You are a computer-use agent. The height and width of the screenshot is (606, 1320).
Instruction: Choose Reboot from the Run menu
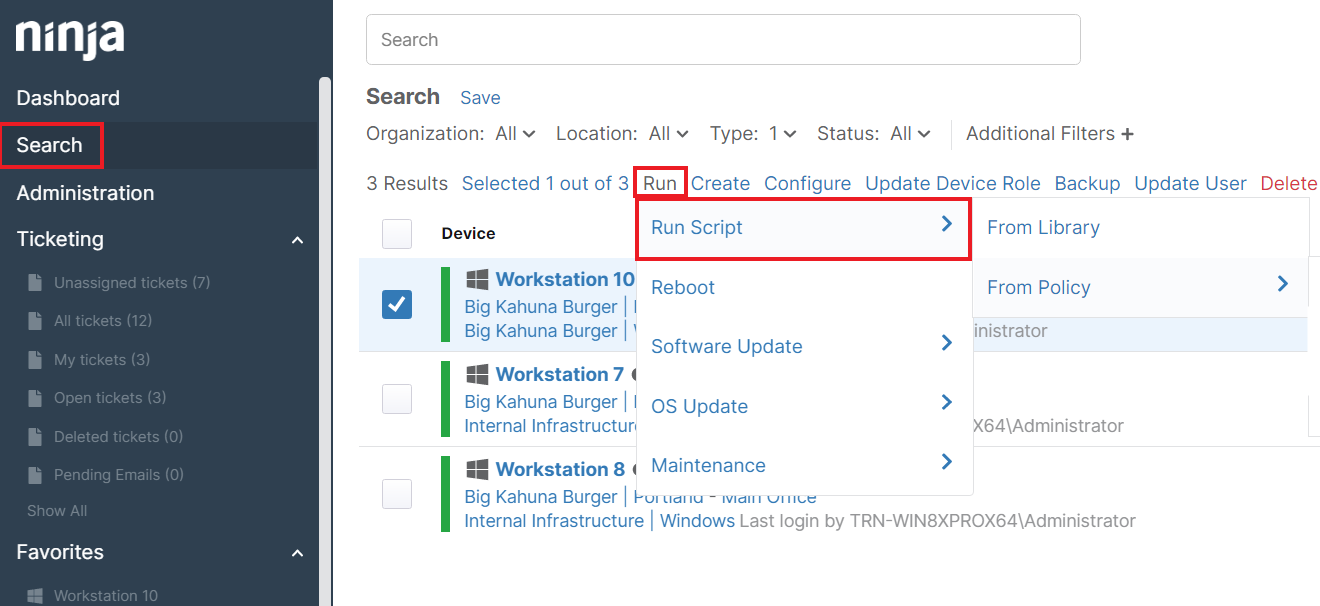coord(804,288)
